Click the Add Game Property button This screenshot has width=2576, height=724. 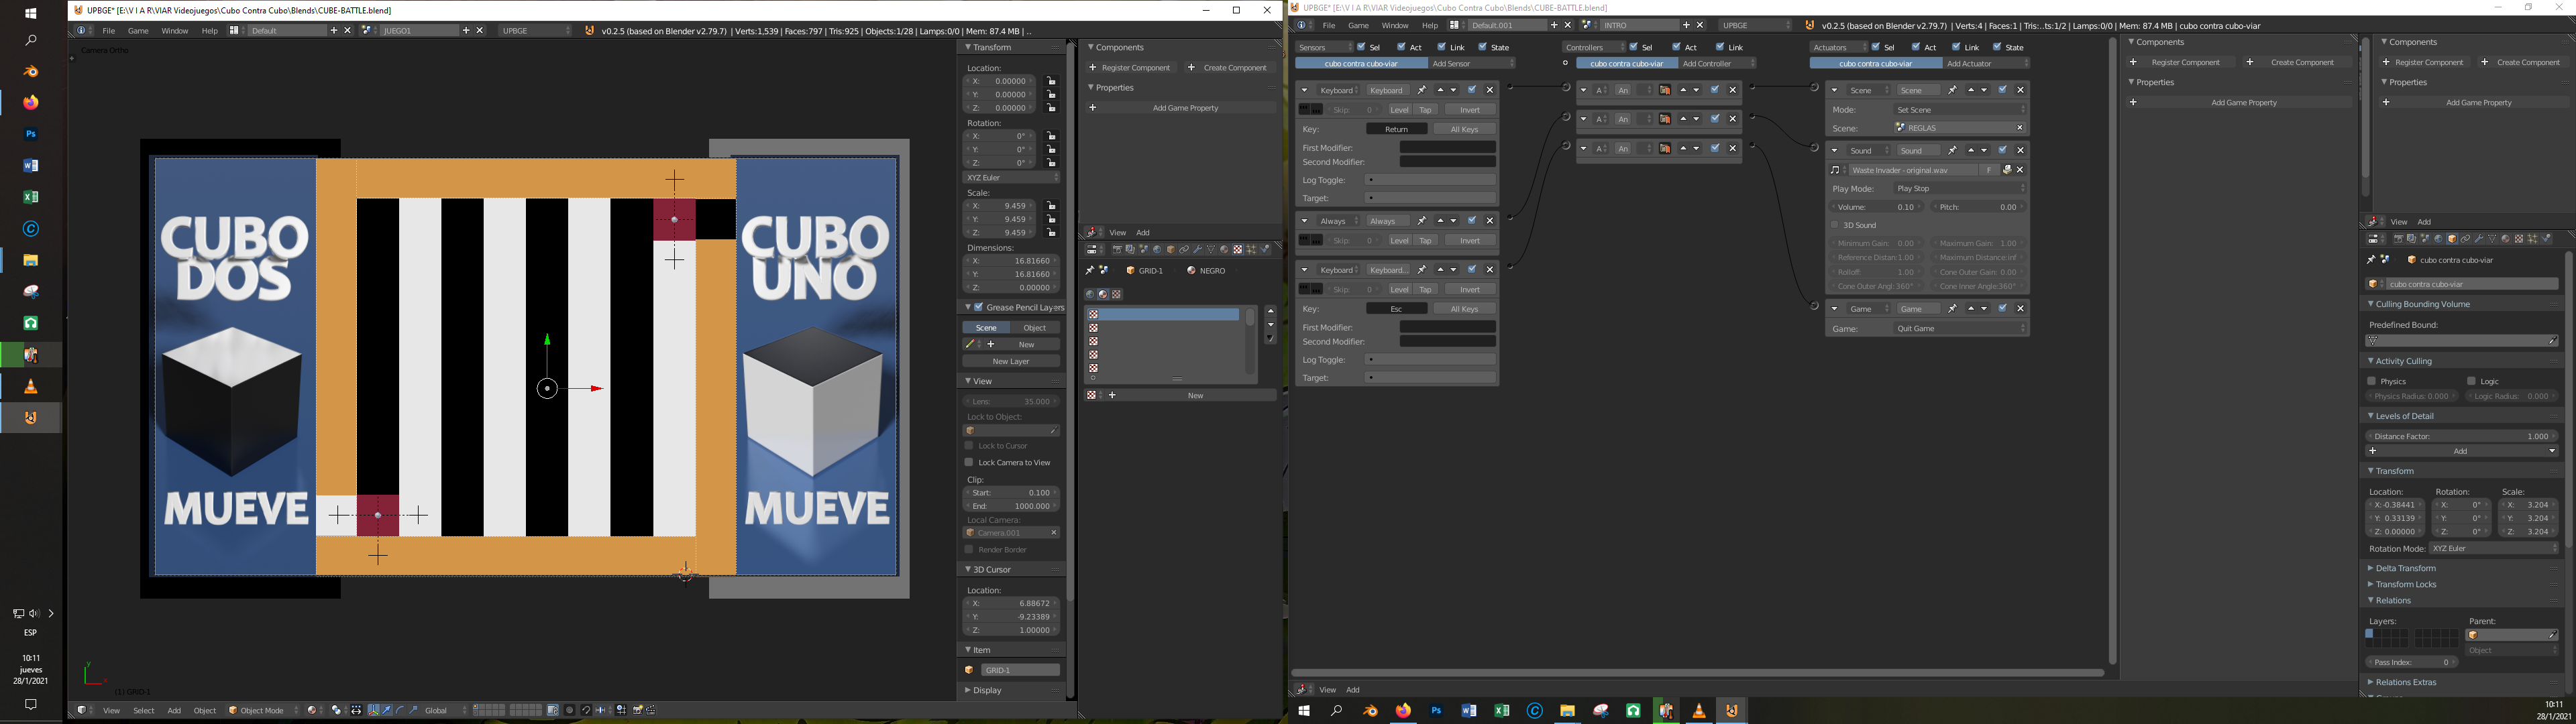[x=1185, y=108]
